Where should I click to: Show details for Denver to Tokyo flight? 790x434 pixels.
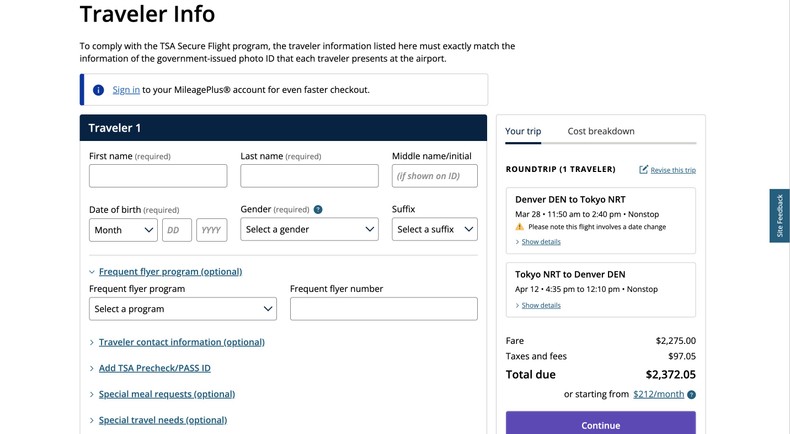click(x=540, y=242)
